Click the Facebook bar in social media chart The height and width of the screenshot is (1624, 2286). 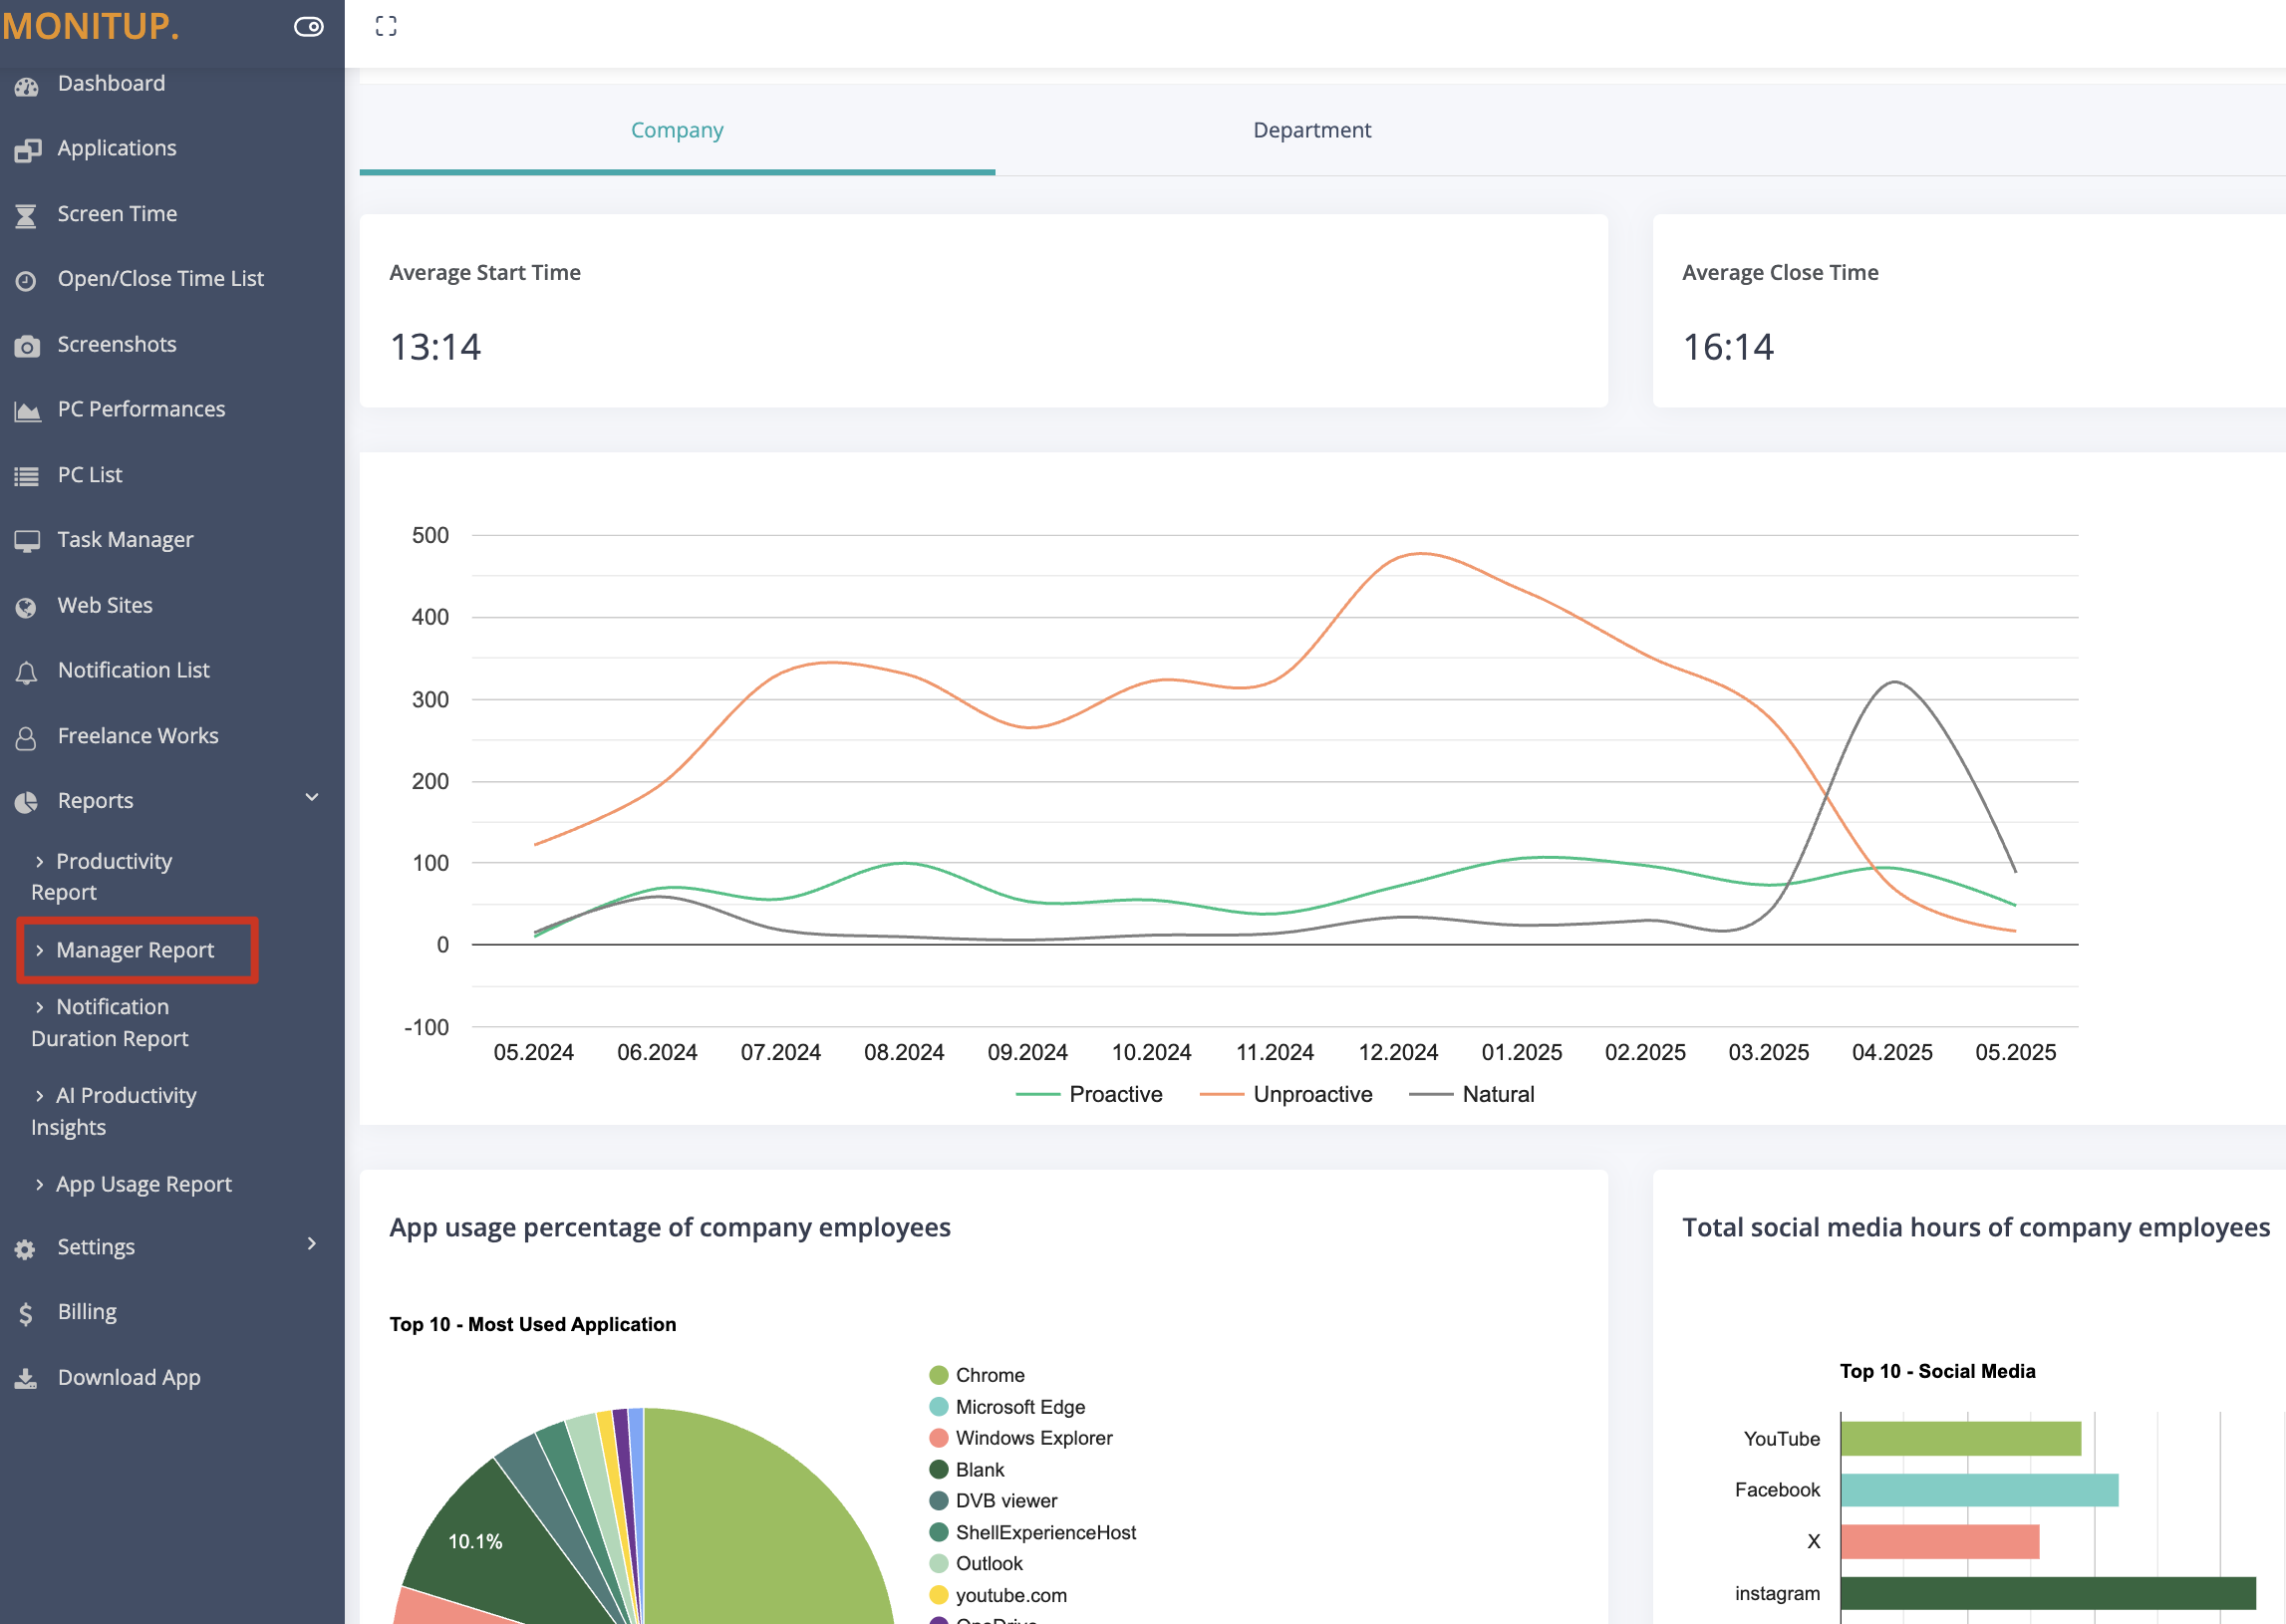(x=1979, y=1490)
